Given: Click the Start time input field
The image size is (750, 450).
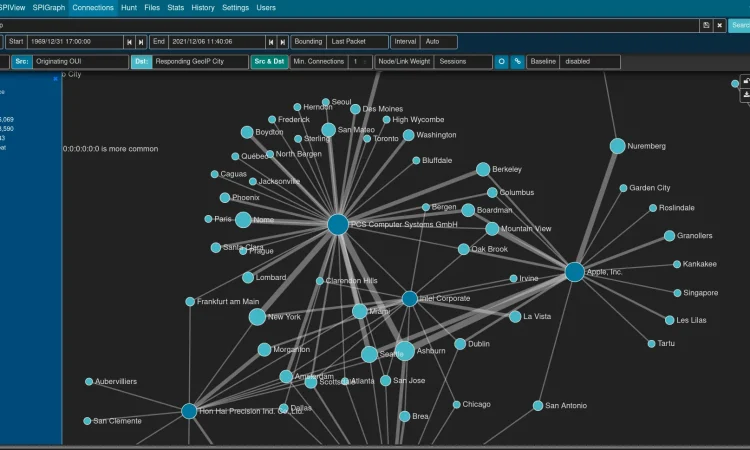Looking at the screenshot, I should point(75,42).
